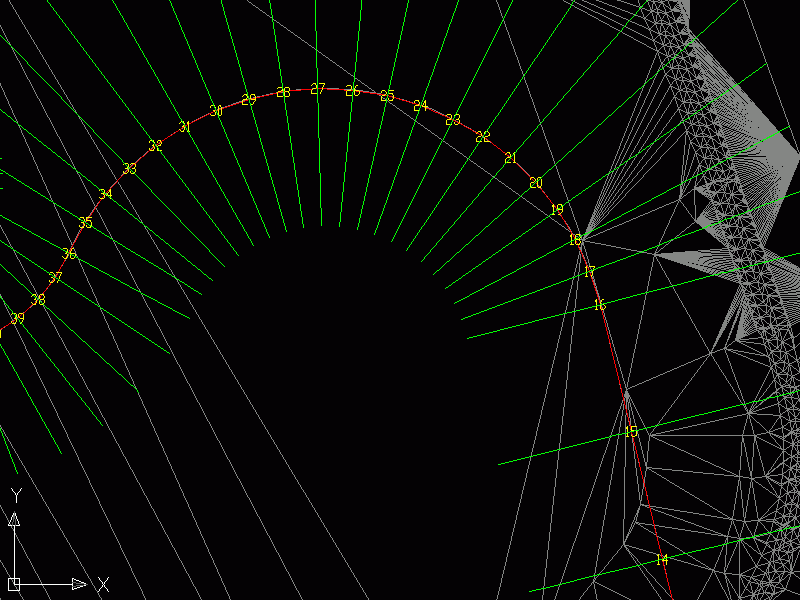Select station label 17

(589, 271)
